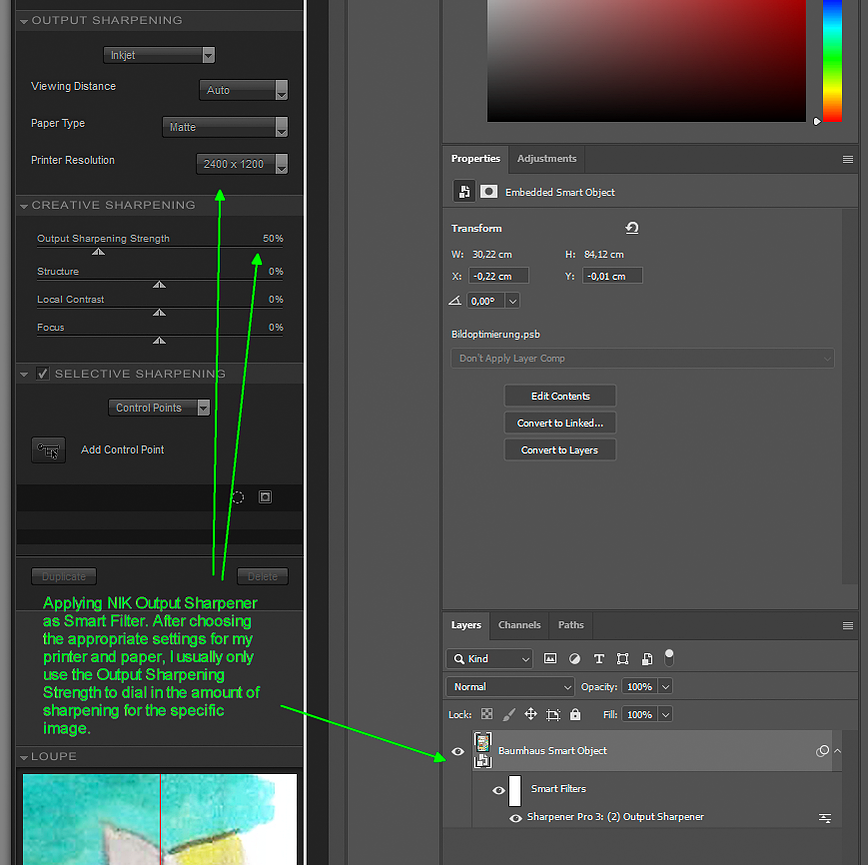Click the circular control point view icon
The image size is (868, 865).
(237, 498)
